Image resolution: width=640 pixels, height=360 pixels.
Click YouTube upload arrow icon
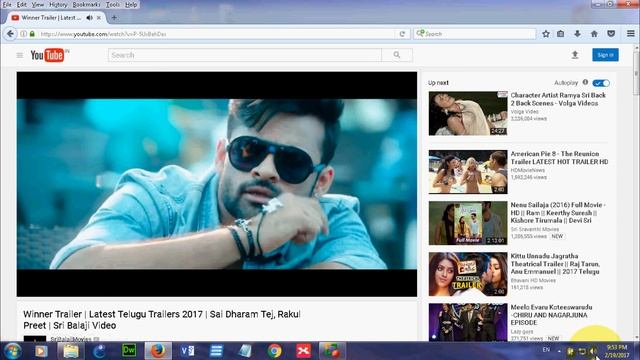(575, 55)
